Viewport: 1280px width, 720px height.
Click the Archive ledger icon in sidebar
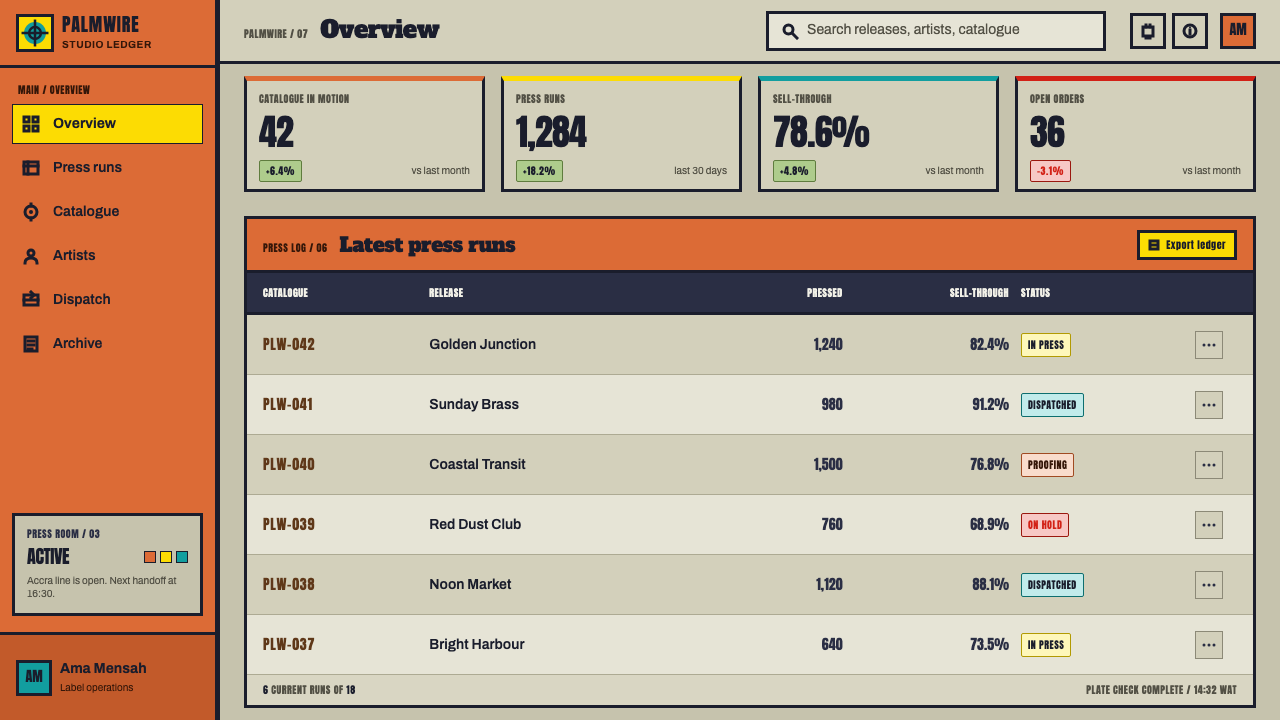point(31,344)
